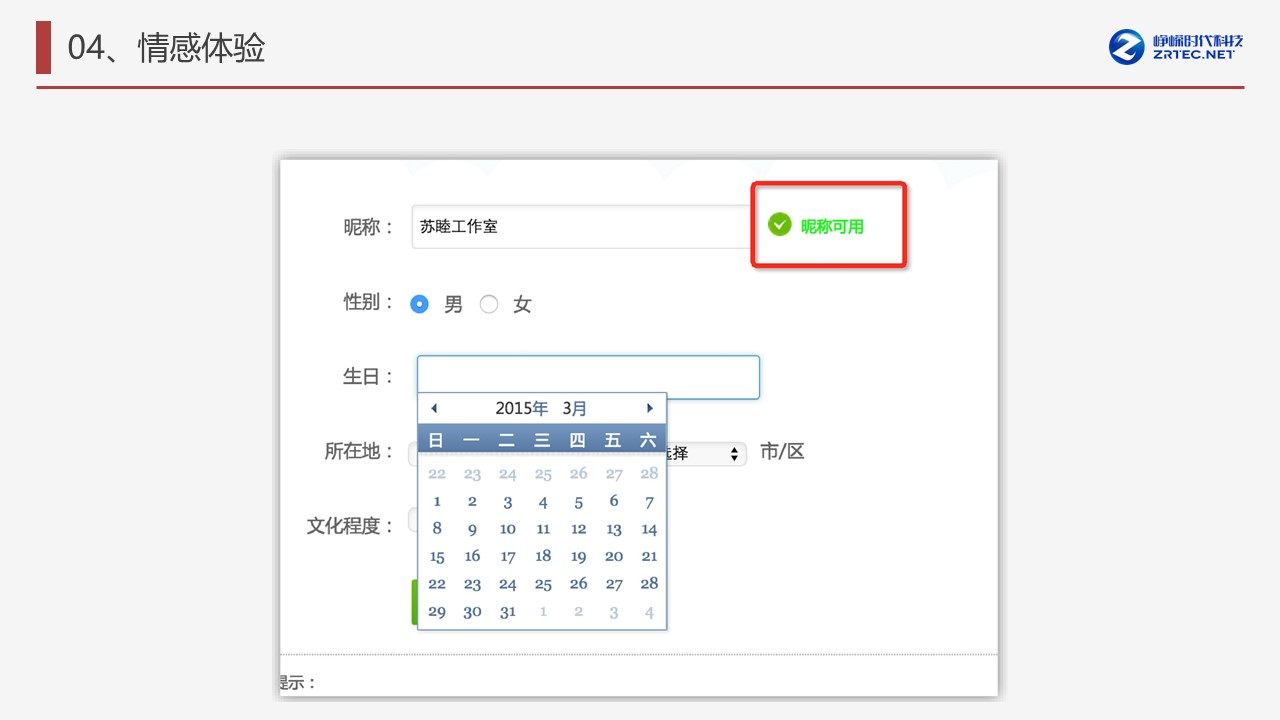This screenshot has width=1280, height=720.
Task: Pick March 15 in the calendar
Action: pos(437,557)
